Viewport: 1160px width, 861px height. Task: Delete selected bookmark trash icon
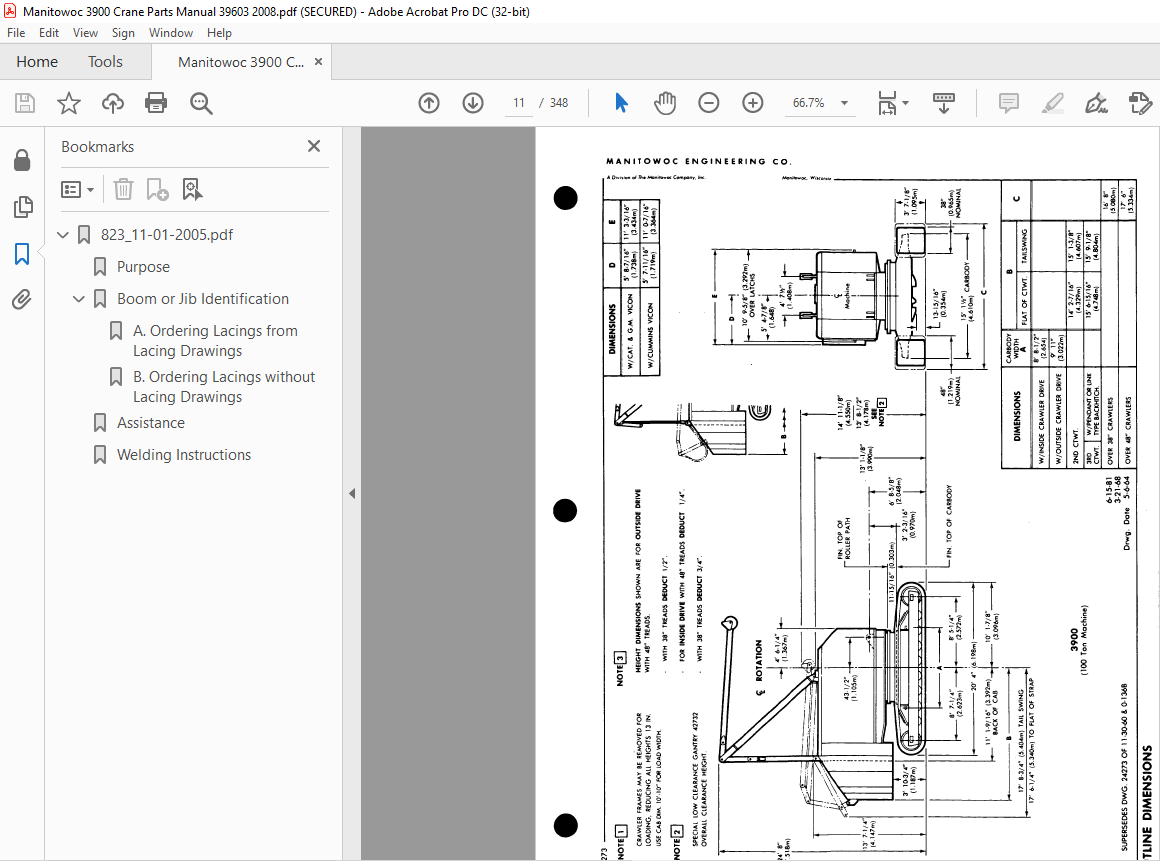[123, 189]
